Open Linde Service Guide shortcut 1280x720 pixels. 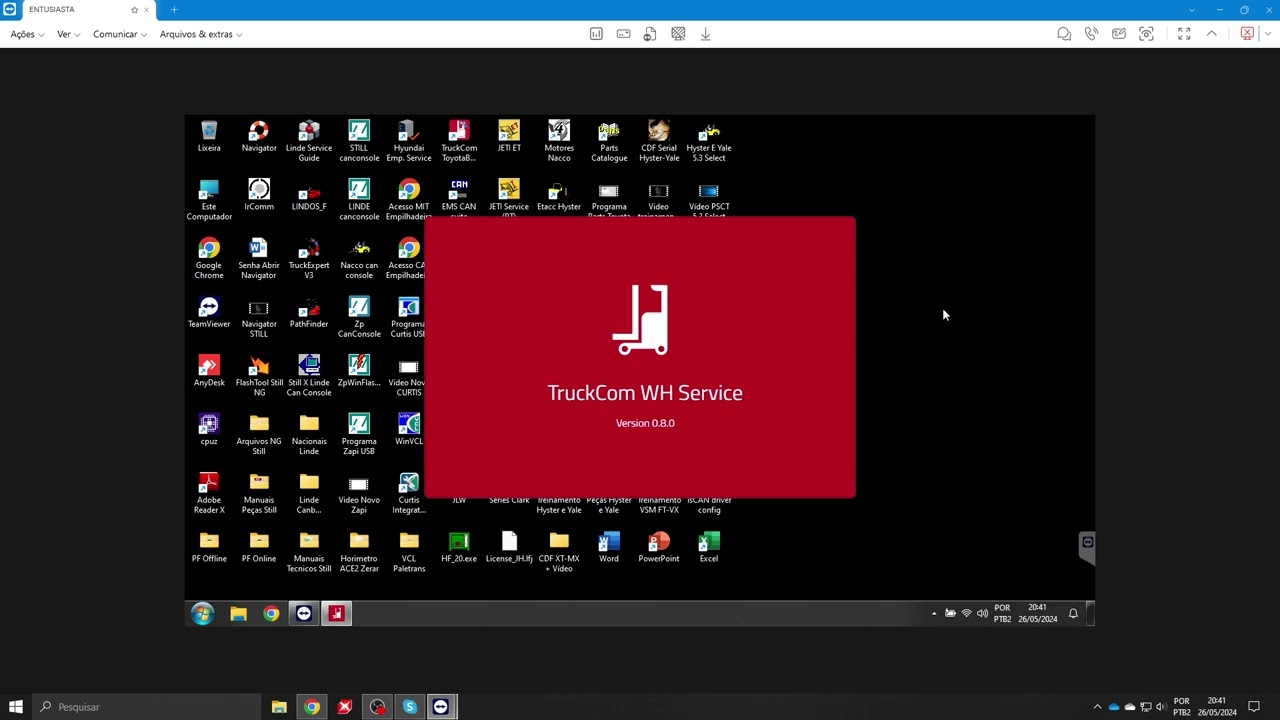[x=309, y=141]
